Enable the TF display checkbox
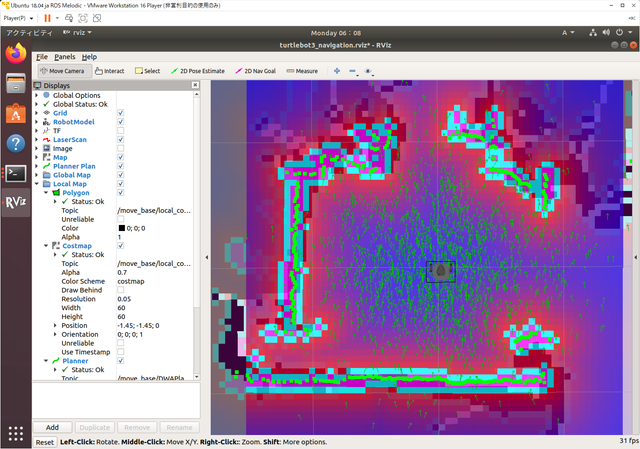The image size is (640, 449). (121, 131)
